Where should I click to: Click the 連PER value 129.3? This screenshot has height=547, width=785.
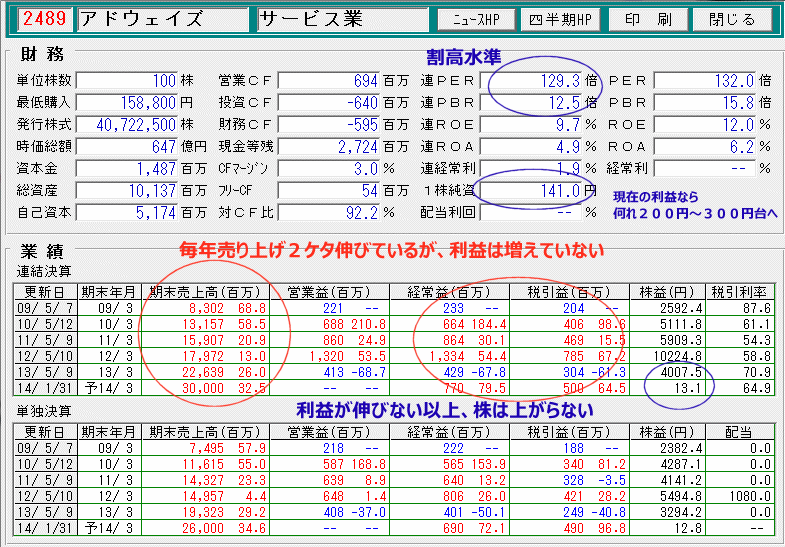[531, 81]
